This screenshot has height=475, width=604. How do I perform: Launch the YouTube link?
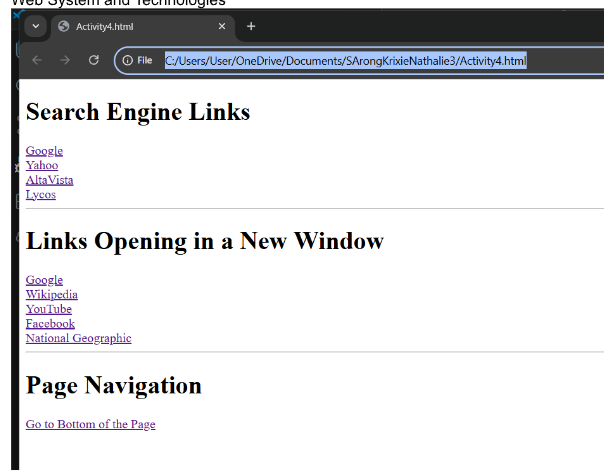tap(49, 309)
